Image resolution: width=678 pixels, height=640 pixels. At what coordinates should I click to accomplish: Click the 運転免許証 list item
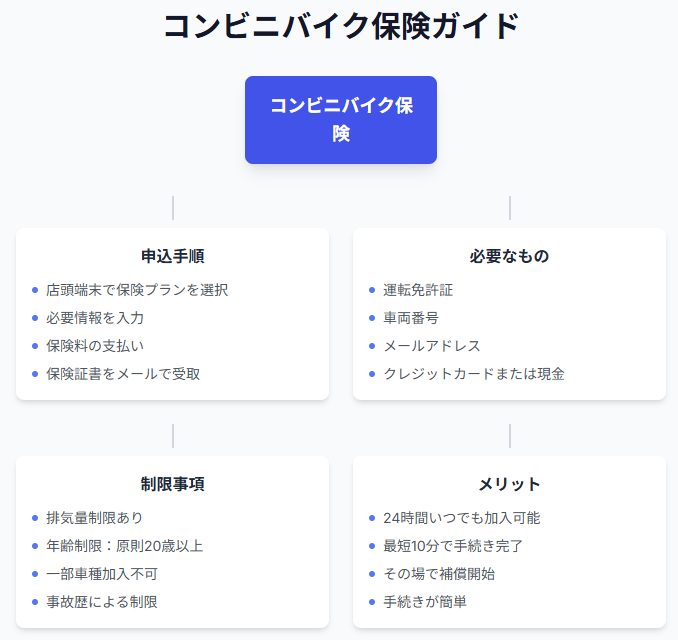coord(418,290)
